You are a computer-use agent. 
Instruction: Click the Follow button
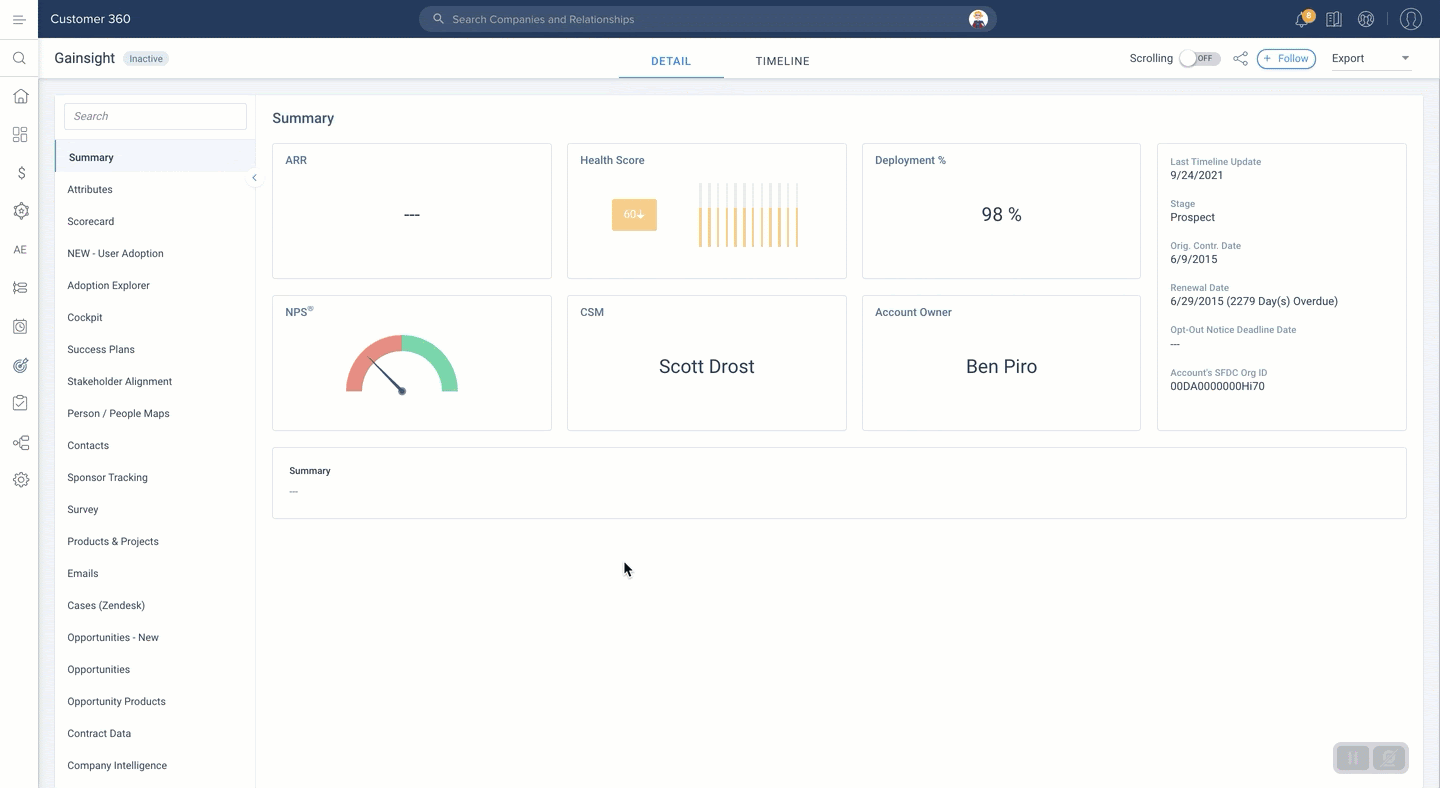(x=1286, y=59)
